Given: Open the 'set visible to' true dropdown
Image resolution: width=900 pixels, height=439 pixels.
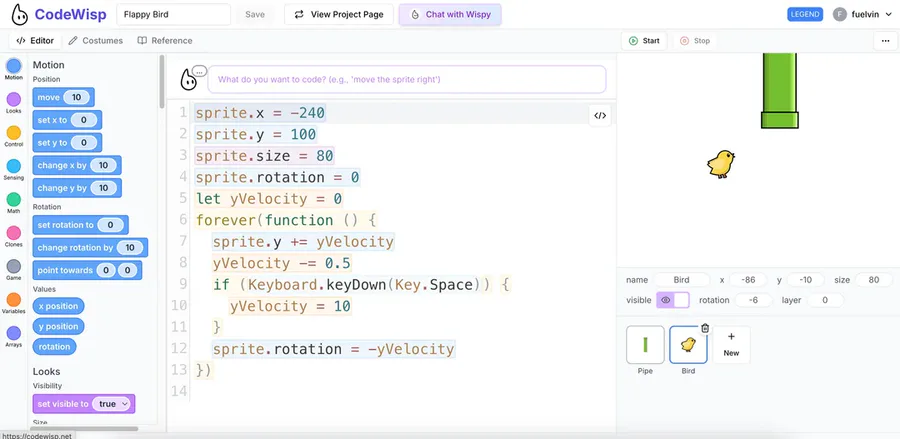Looking at the screenshot, I should coord(113,404).
